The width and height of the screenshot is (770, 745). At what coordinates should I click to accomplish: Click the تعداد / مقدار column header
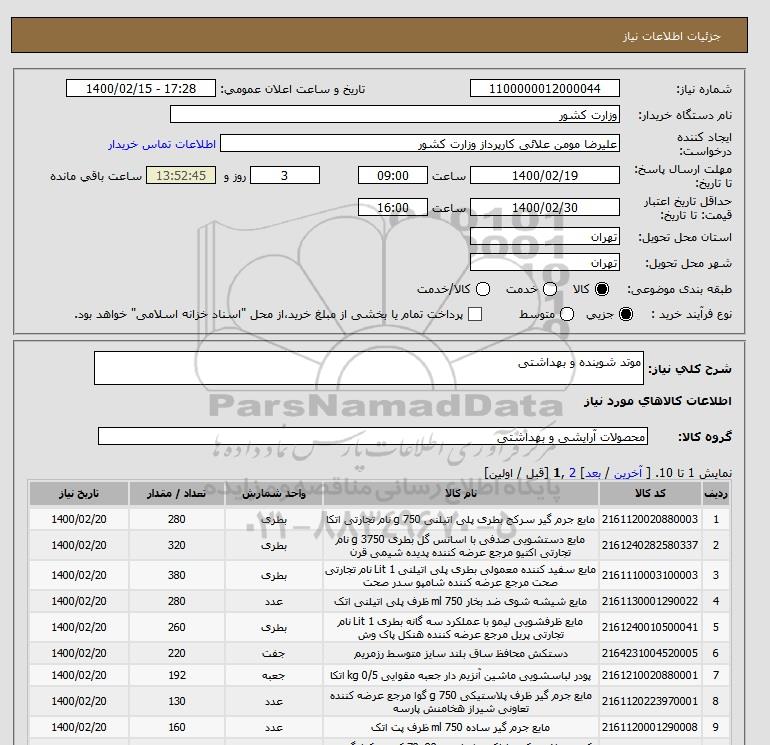tap(177, 494)
